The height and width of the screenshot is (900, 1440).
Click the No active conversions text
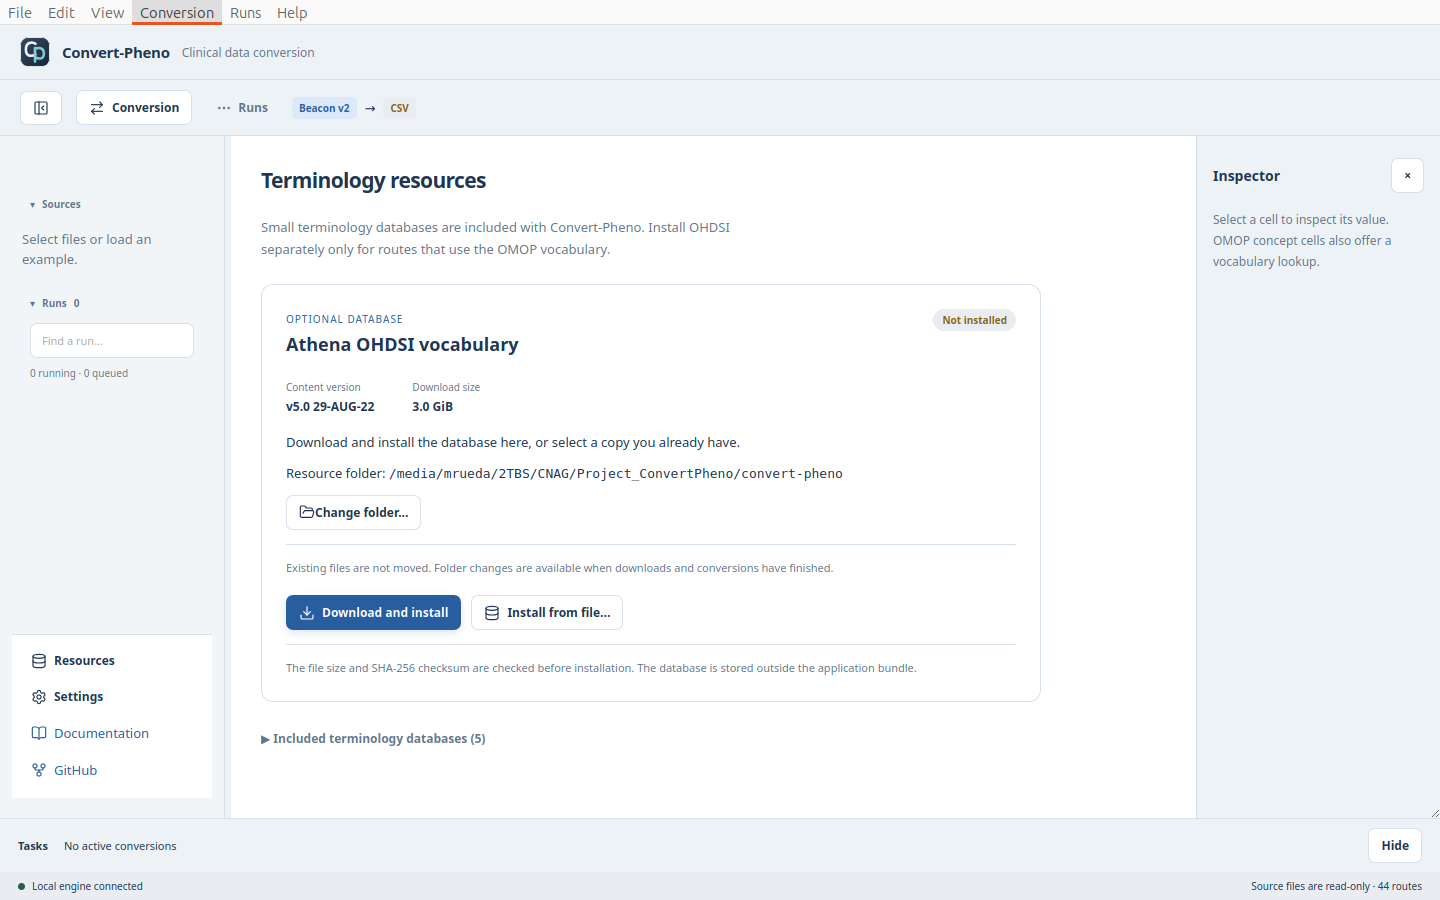(120, 846)
